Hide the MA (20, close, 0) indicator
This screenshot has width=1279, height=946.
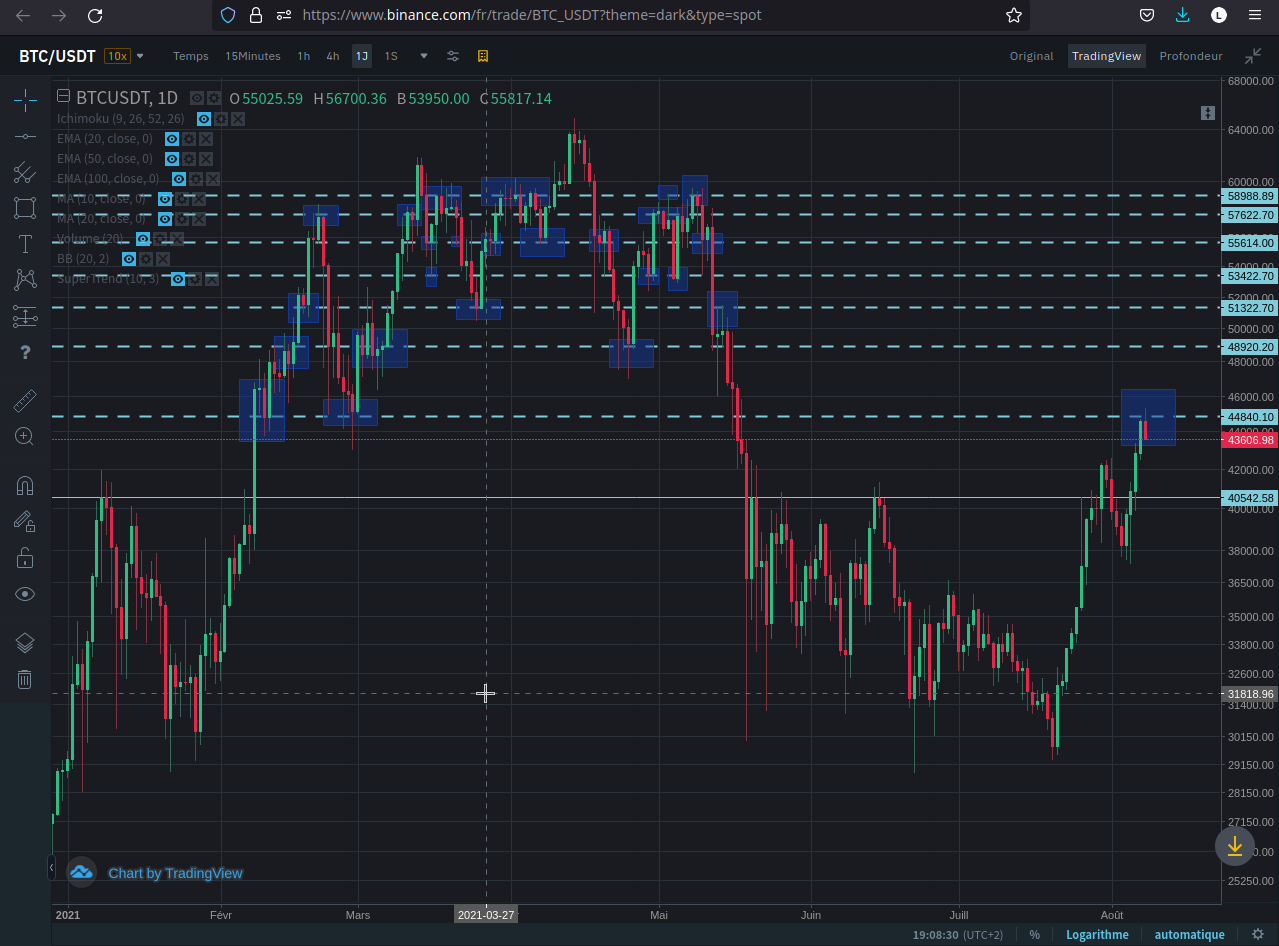coord(165,219)
